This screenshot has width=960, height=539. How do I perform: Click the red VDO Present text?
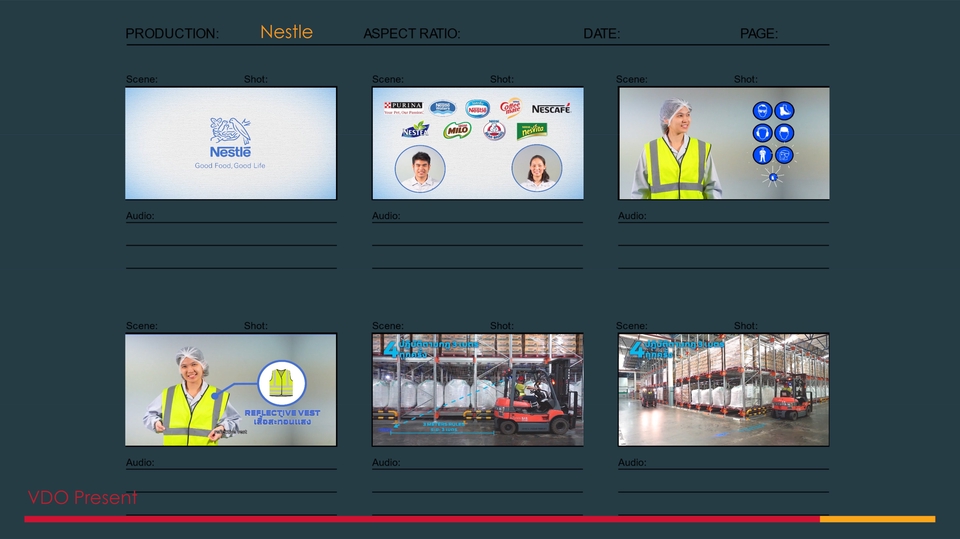click(83, 497)
